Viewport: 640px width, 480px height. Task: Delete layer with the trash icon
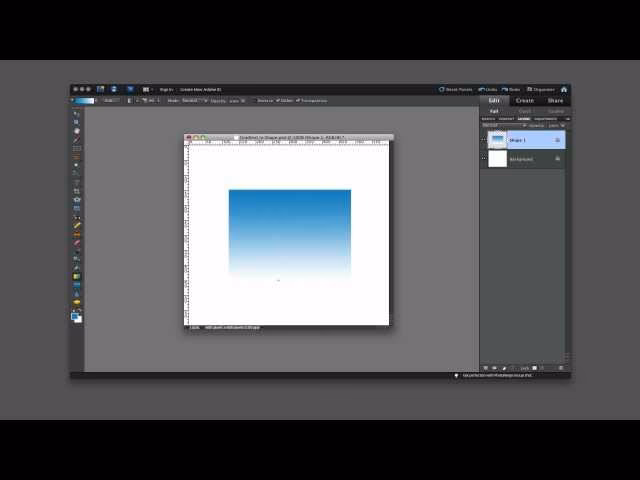tap(560, 368)
